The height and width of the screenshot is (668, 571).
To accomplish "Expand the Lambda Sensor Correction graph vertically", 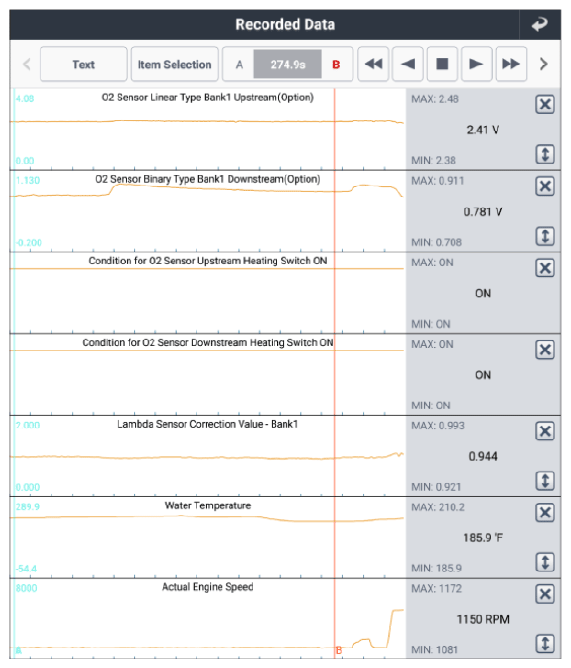I will 545,481.
